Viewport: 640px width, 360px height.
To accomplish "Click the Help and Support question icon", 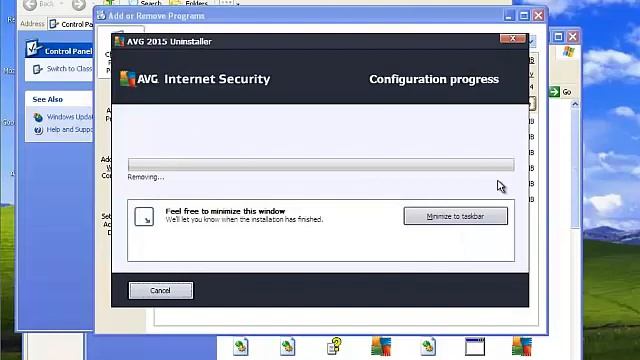I will point(38,130).
